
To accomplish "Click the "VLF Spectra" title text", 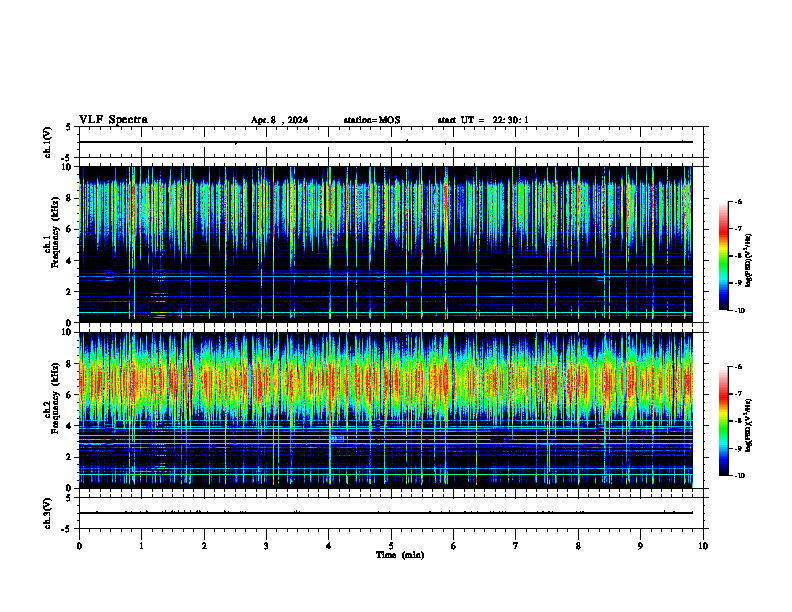I will tap(113, 120).
